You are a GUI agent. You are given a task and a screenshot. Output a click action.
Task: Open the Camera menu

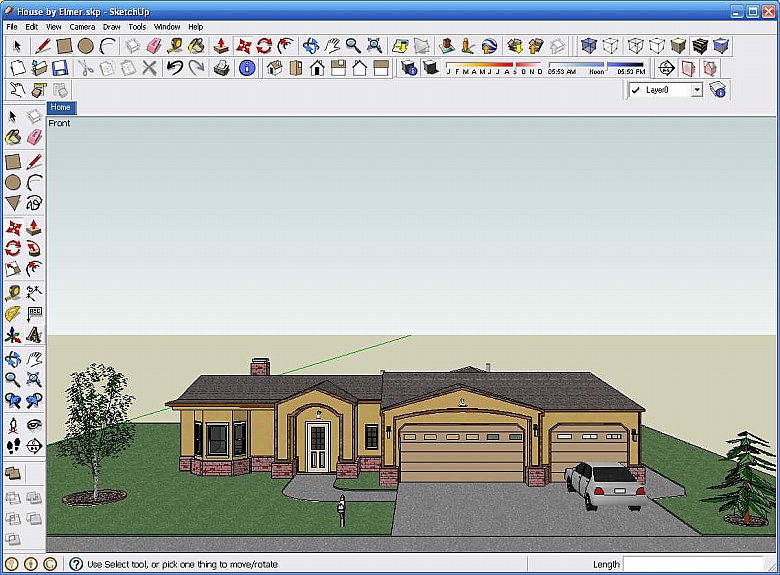(82, 27)
